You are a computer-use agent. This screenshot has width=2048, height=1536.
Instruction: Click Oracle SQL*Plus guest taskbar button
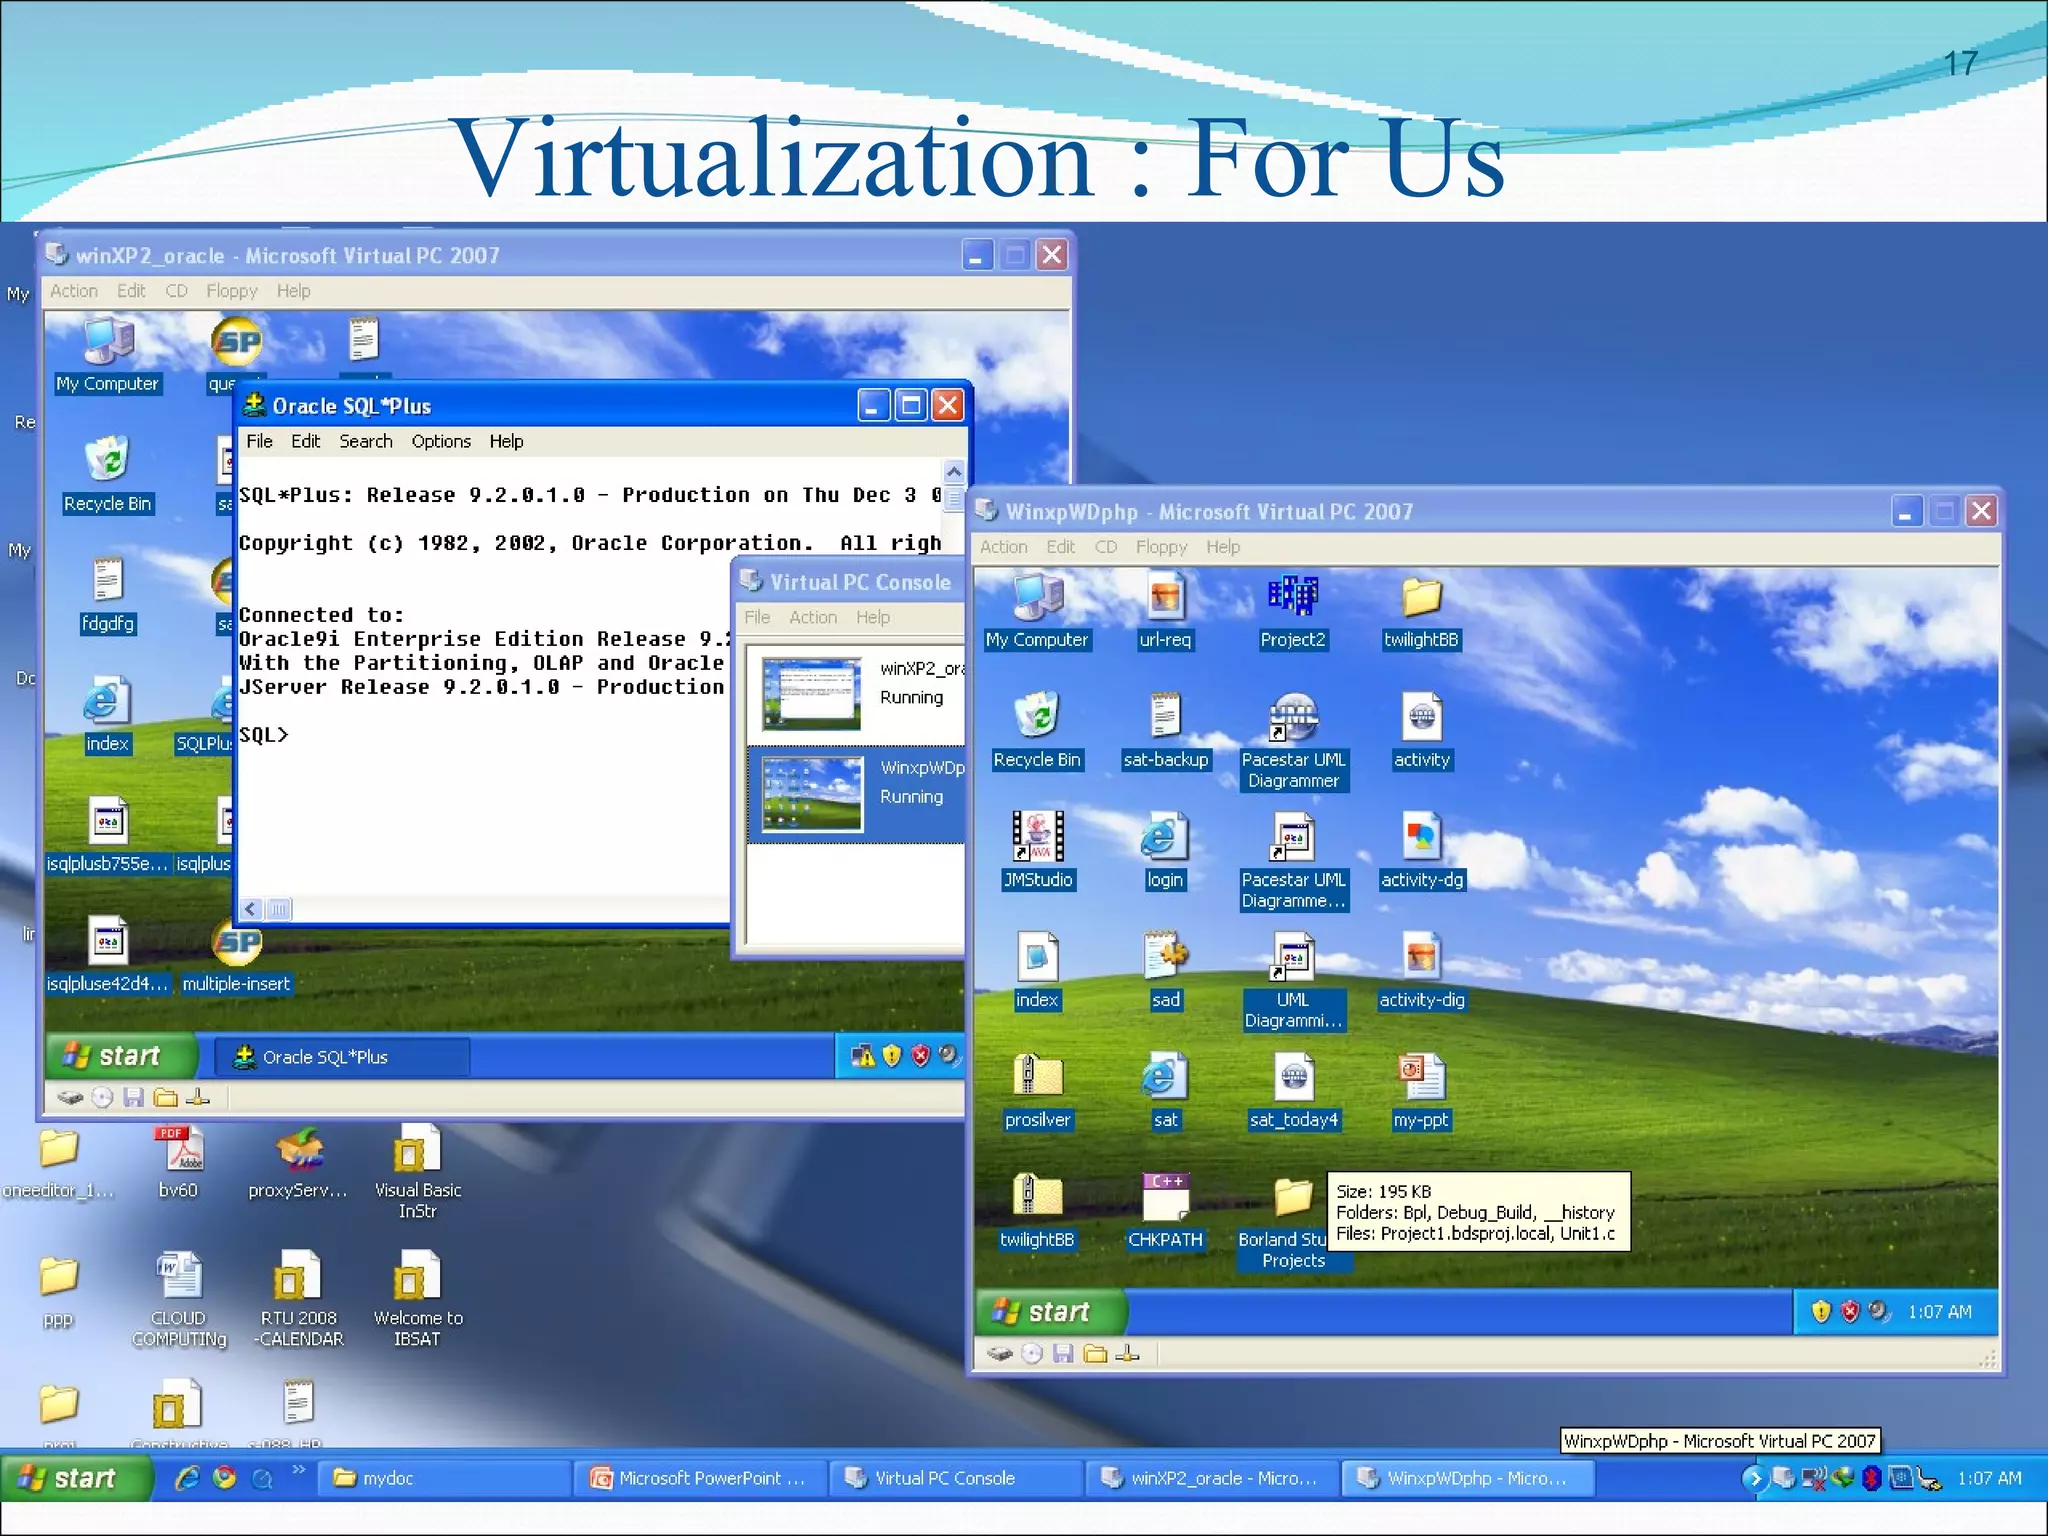pyautogui.click(x=343, y=1057)
